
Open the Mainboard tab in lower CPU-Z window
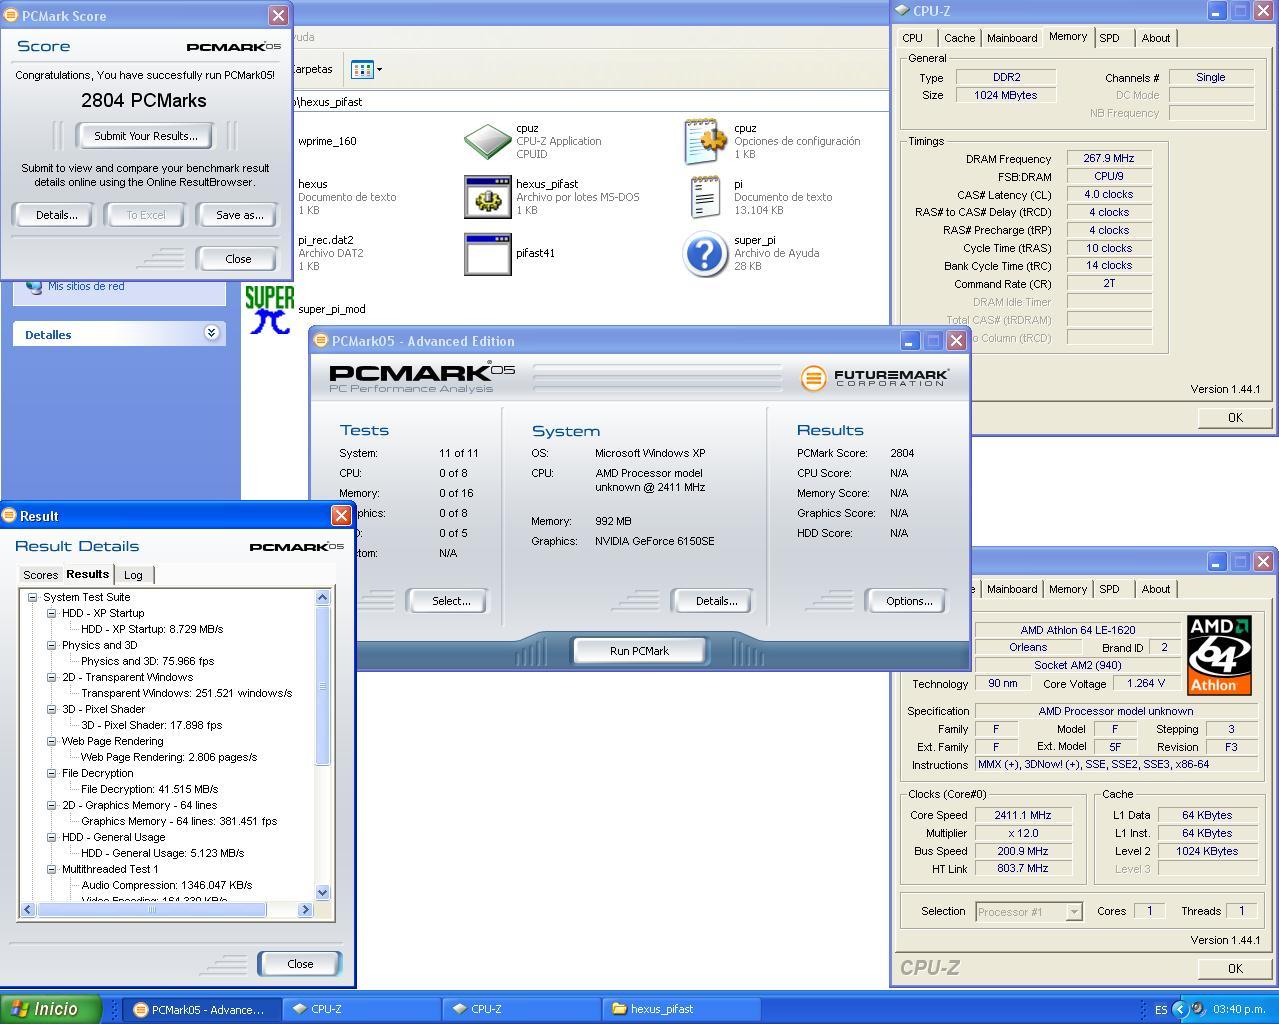(1011, 589)
